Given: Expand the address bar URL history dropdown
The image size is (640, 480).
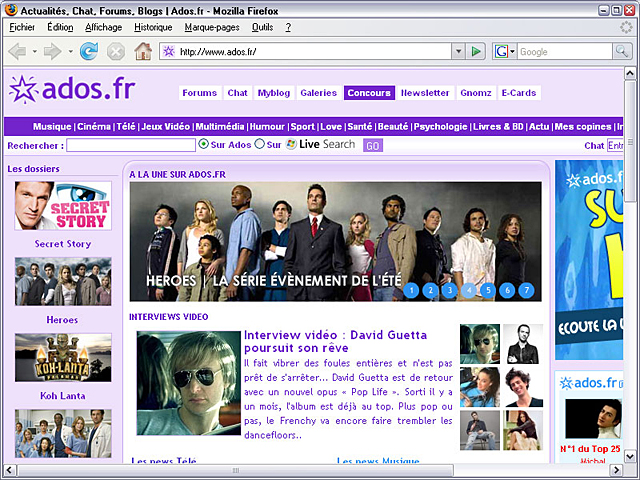Looking at the screenshot, I should 458,51.
